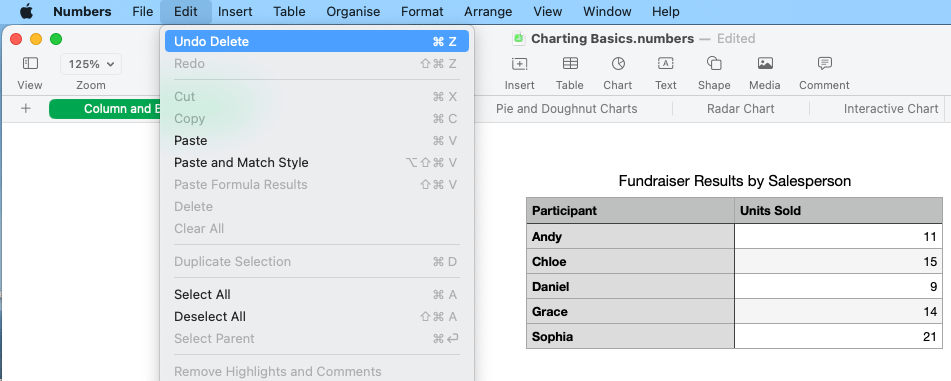Select the Units Sold header cell
Viewport: 951px width, 381px height.
(838, 211)
